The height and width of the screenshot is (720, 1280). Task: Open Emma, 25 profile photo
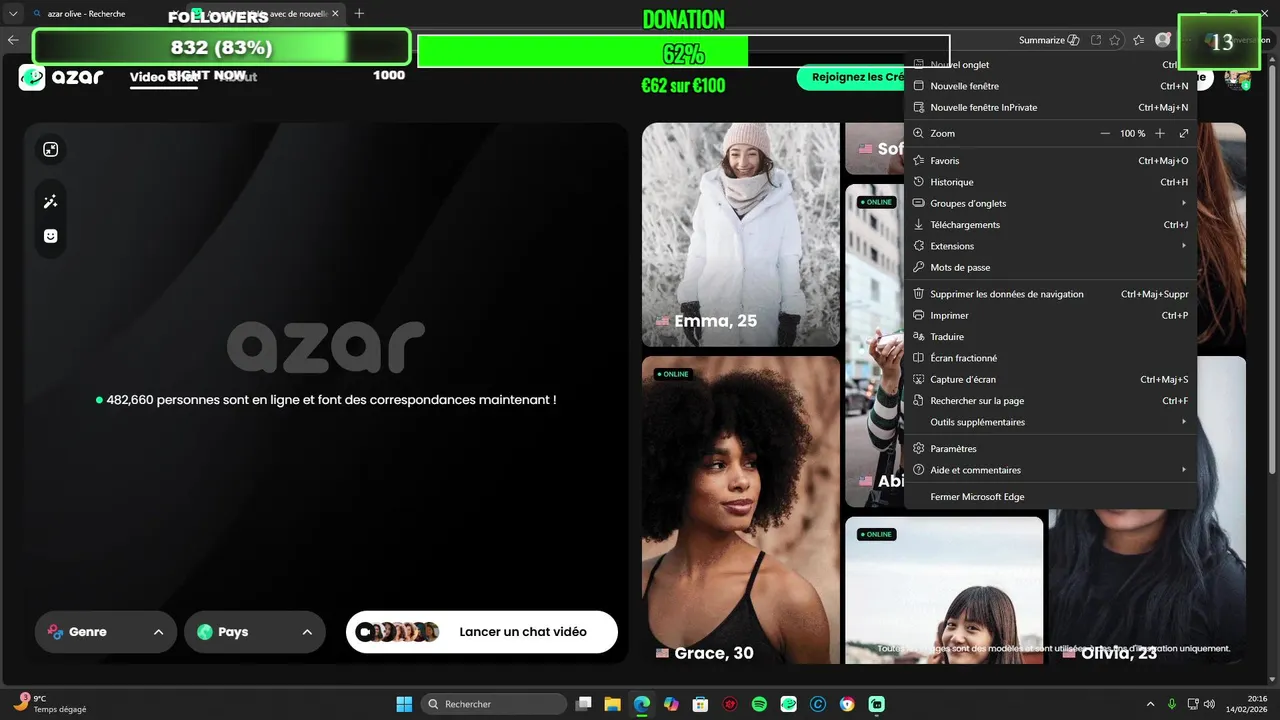(x=741, y=235)
